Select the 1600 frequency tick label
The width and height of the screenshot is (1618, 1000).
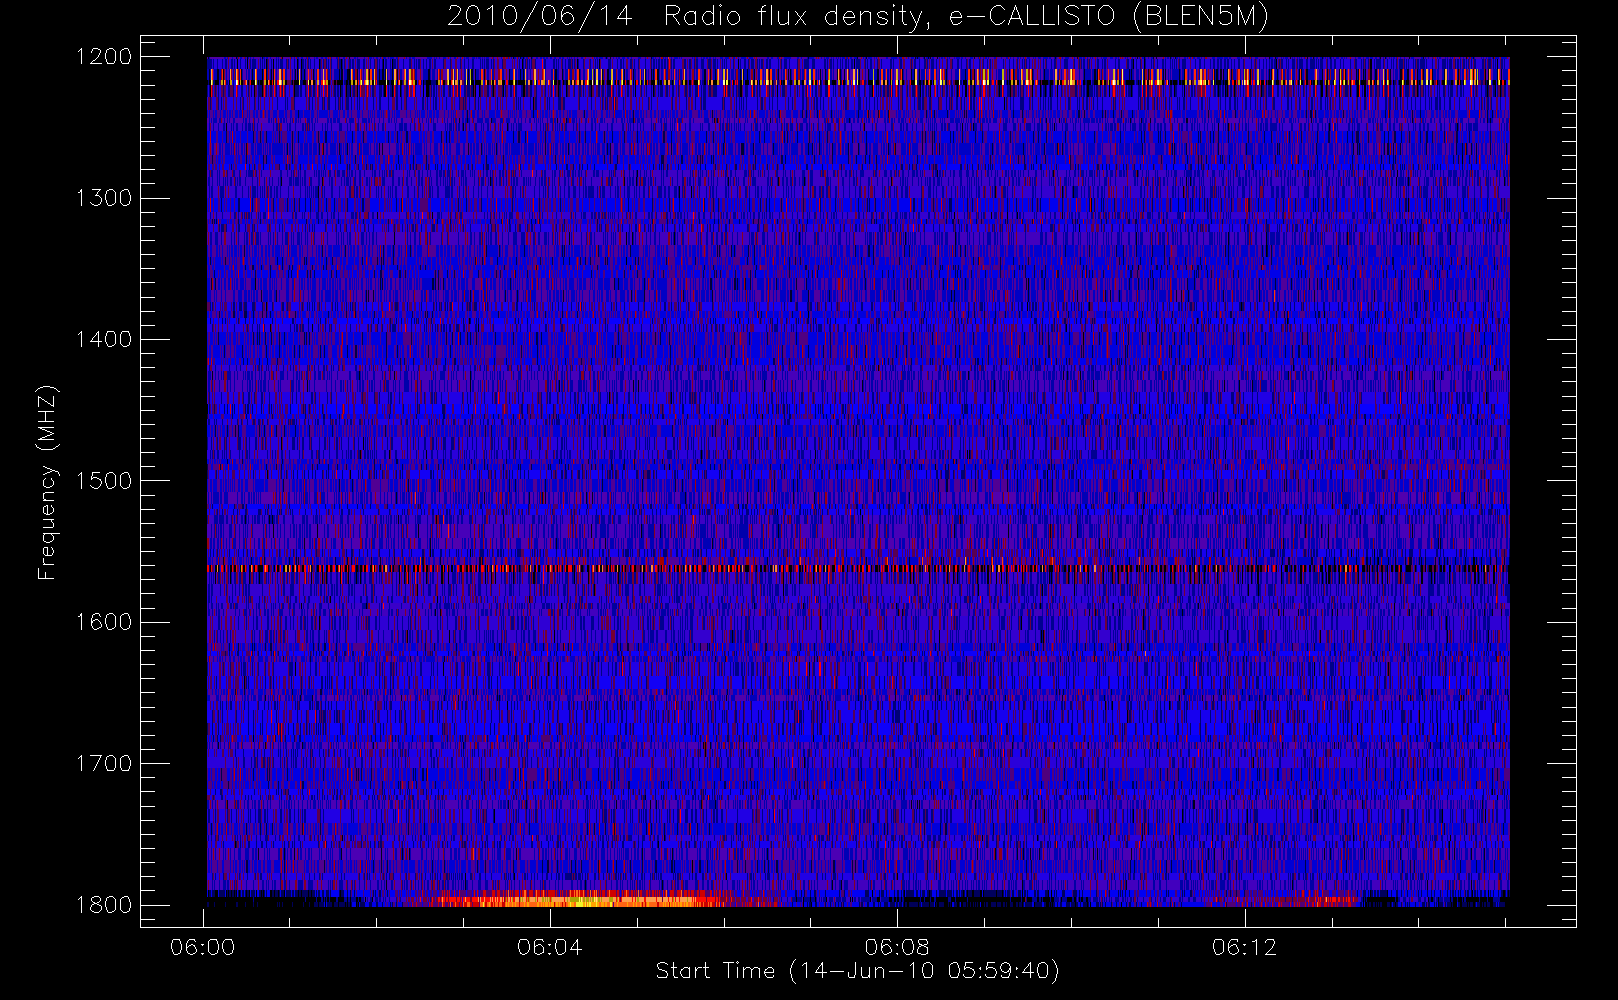pyautogui.click(x=104, y=622)
